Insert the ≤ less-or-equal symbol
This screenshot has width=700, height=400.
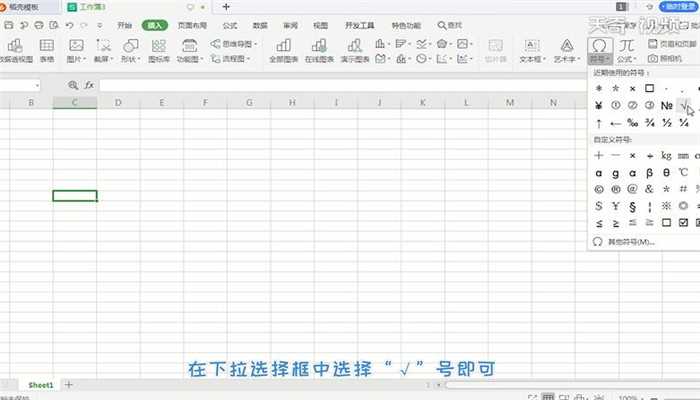[599, 223]
